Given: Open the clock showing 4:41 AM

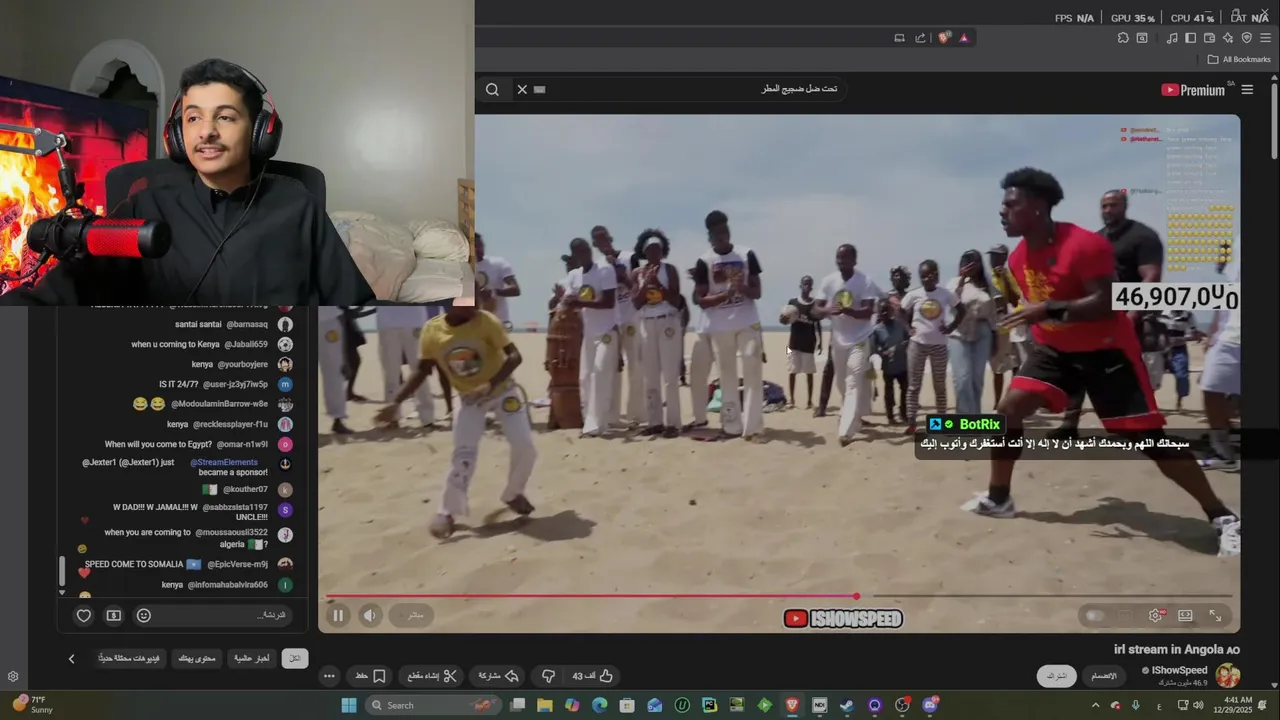Looking at the screenshot, I should point(1238,705).
